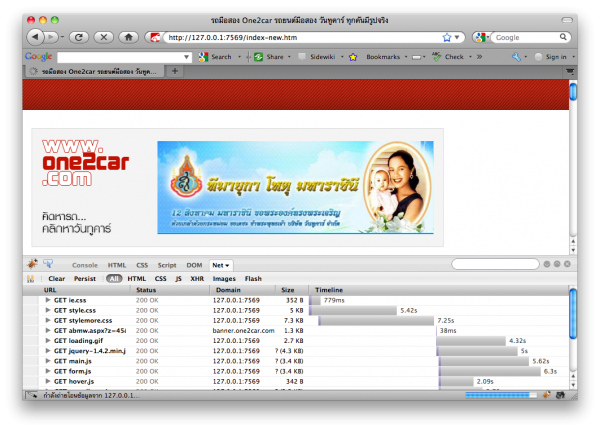This screenshot has width=600, height=431.
Task: Click the rightmost status bar add-on icon
Action: [x=560, y=395]
